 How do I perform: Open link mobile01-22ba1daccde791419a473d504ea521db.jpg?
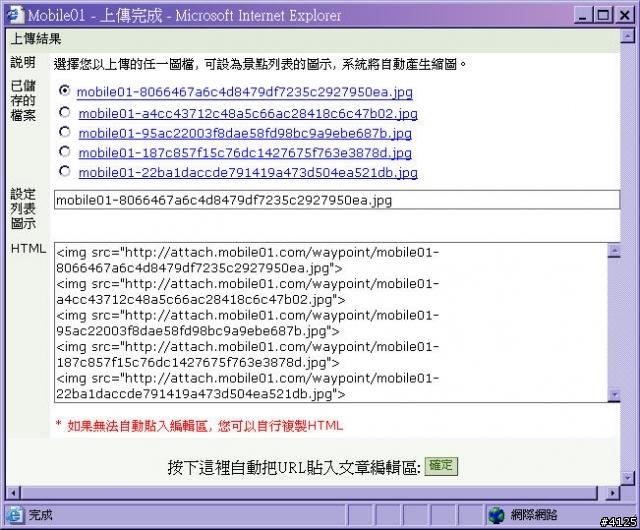(x=248, y=173)
